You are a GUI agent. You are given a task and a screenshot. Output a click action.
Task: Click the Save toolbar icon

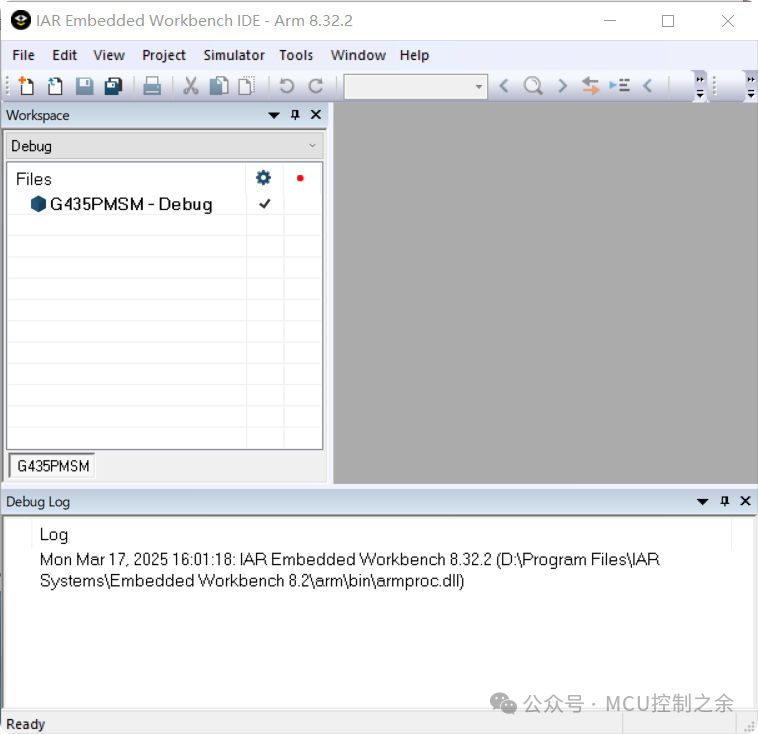[x=84, y=86]
